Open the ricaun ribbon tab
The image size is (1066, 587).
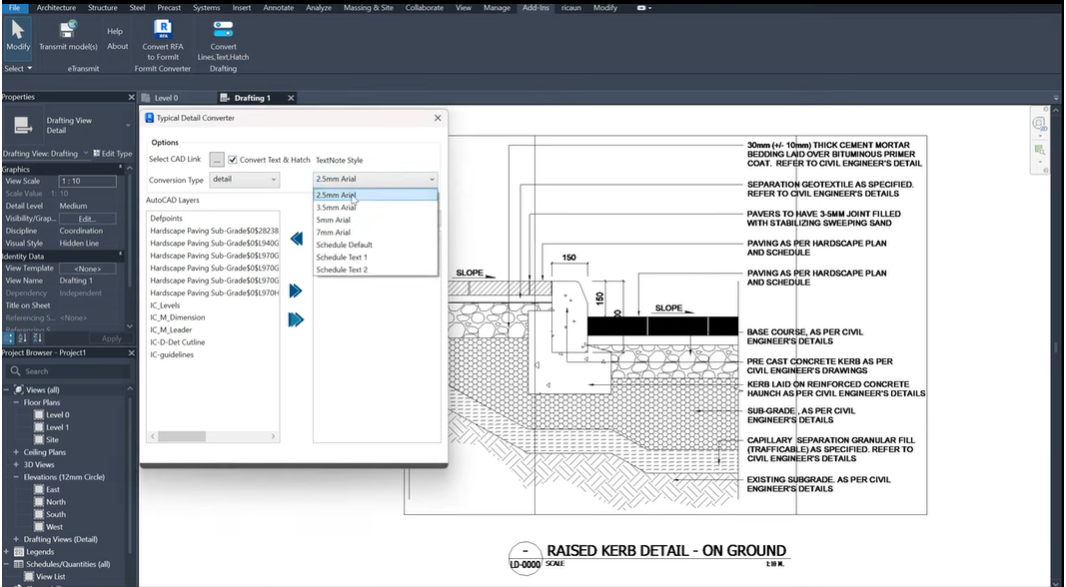click(x=571, y=7)
